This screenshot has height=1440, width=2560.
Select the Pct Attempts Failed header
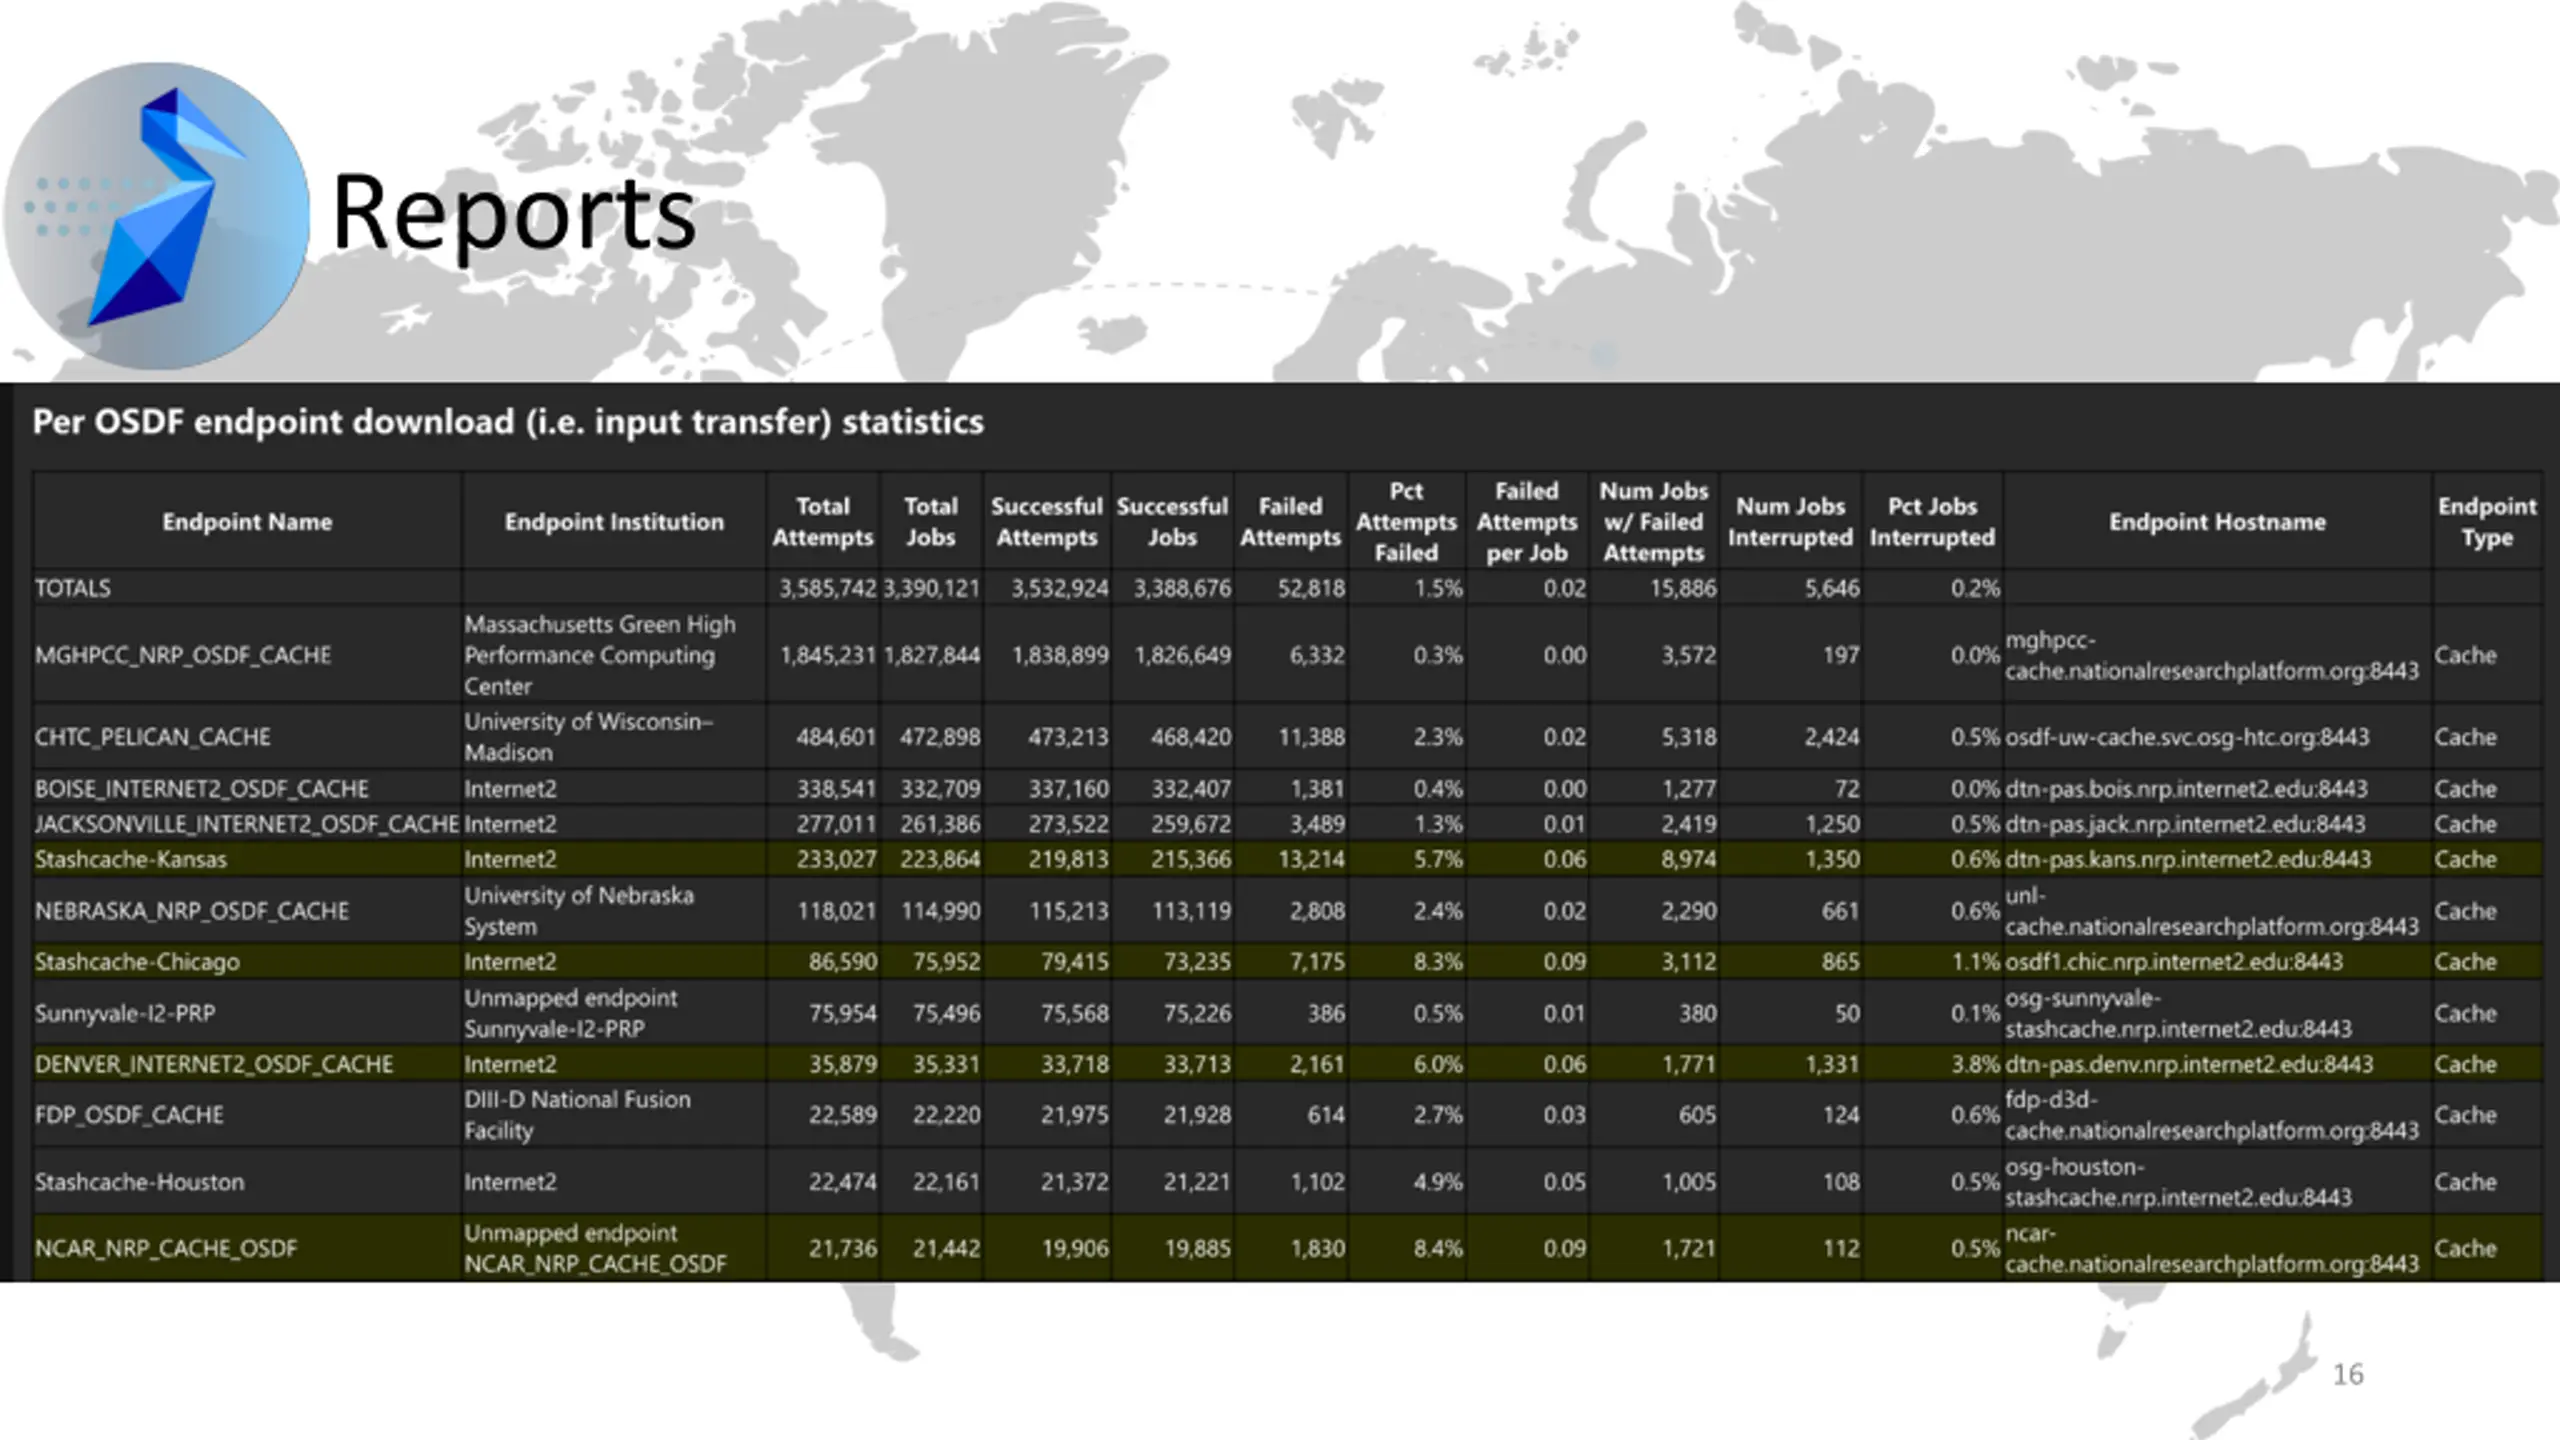(1405, 522)
